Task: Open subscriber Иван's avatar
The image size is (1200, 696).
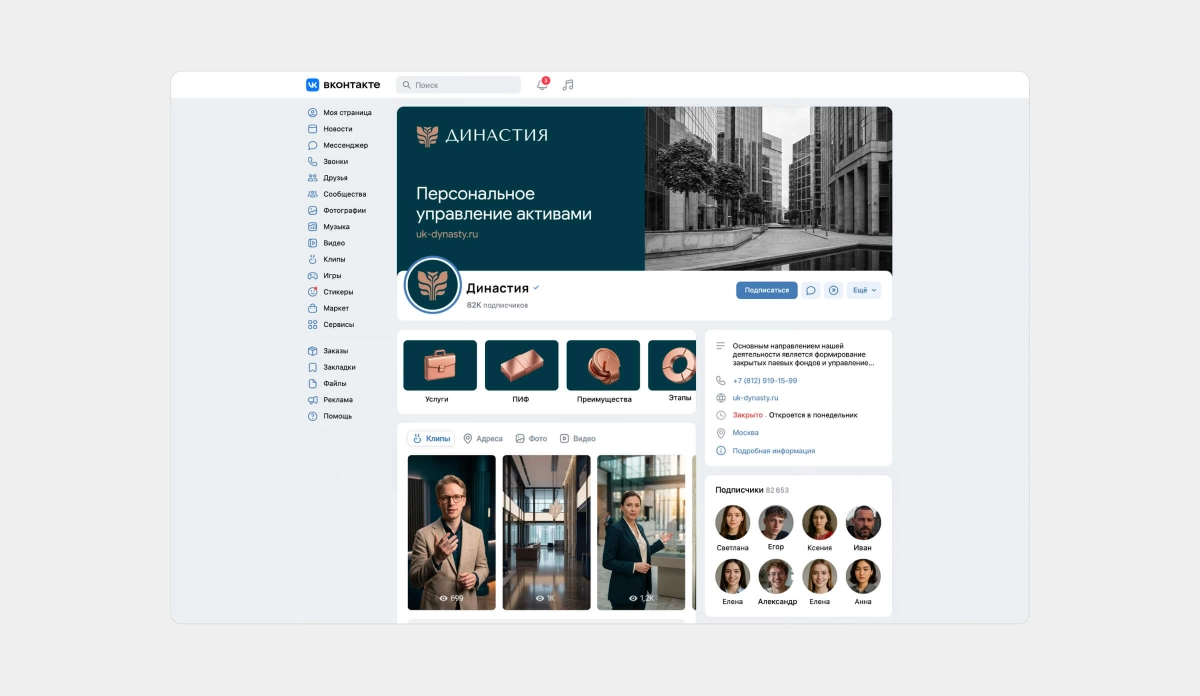Action: tap(863, 522)
